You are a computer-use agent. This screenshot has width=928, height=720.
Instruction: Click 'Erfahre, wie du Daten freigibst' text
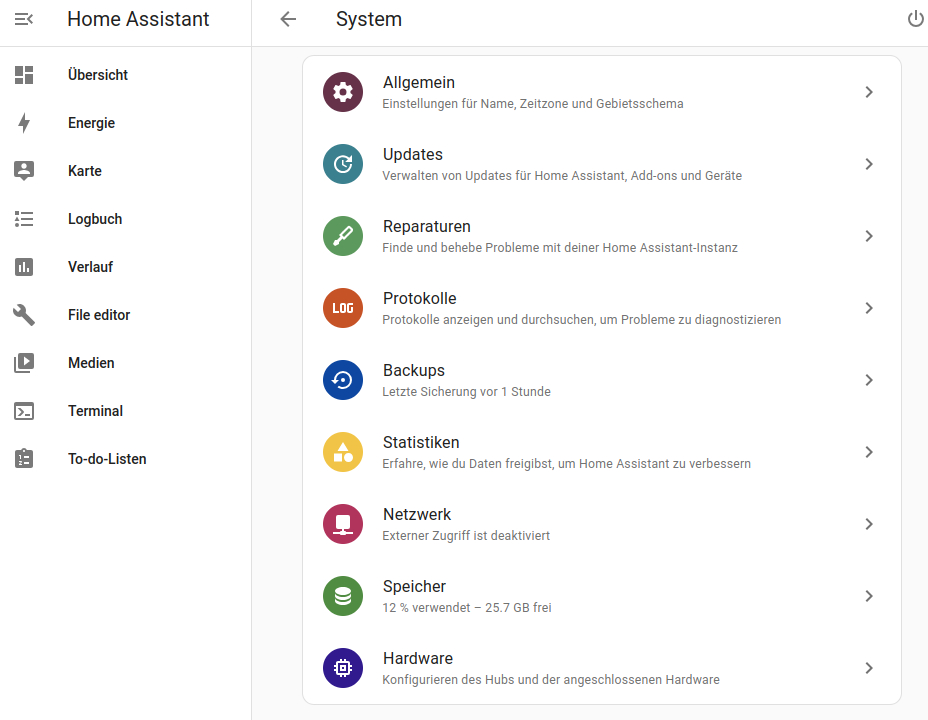click(566, 464)
